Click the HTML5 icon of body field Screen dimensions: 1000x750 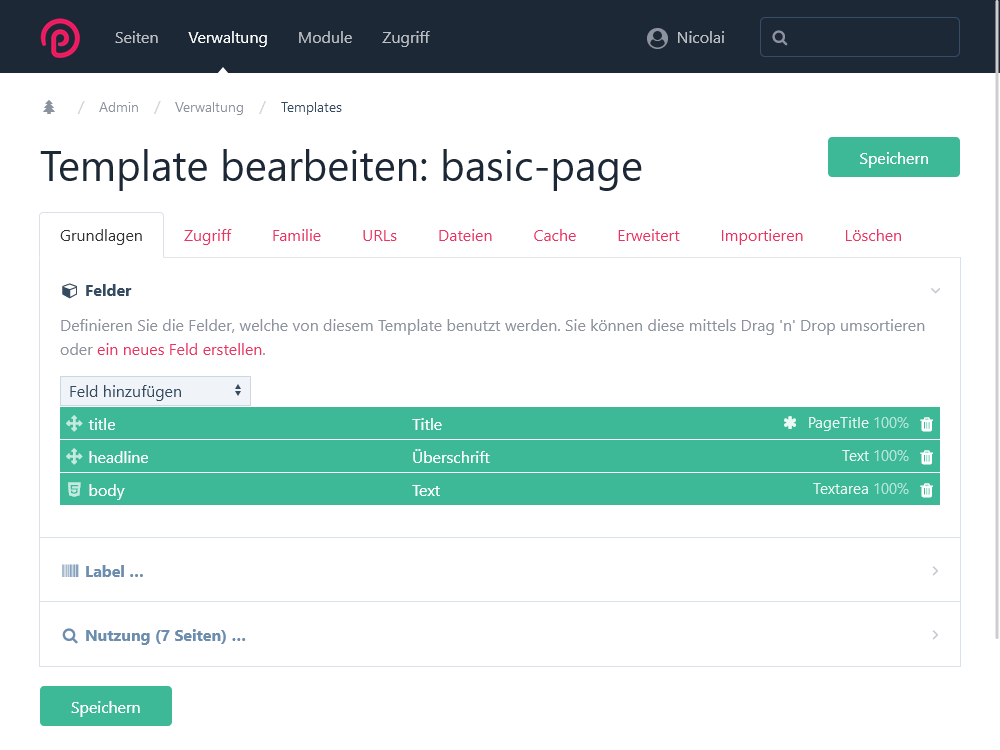click(74, 490)
